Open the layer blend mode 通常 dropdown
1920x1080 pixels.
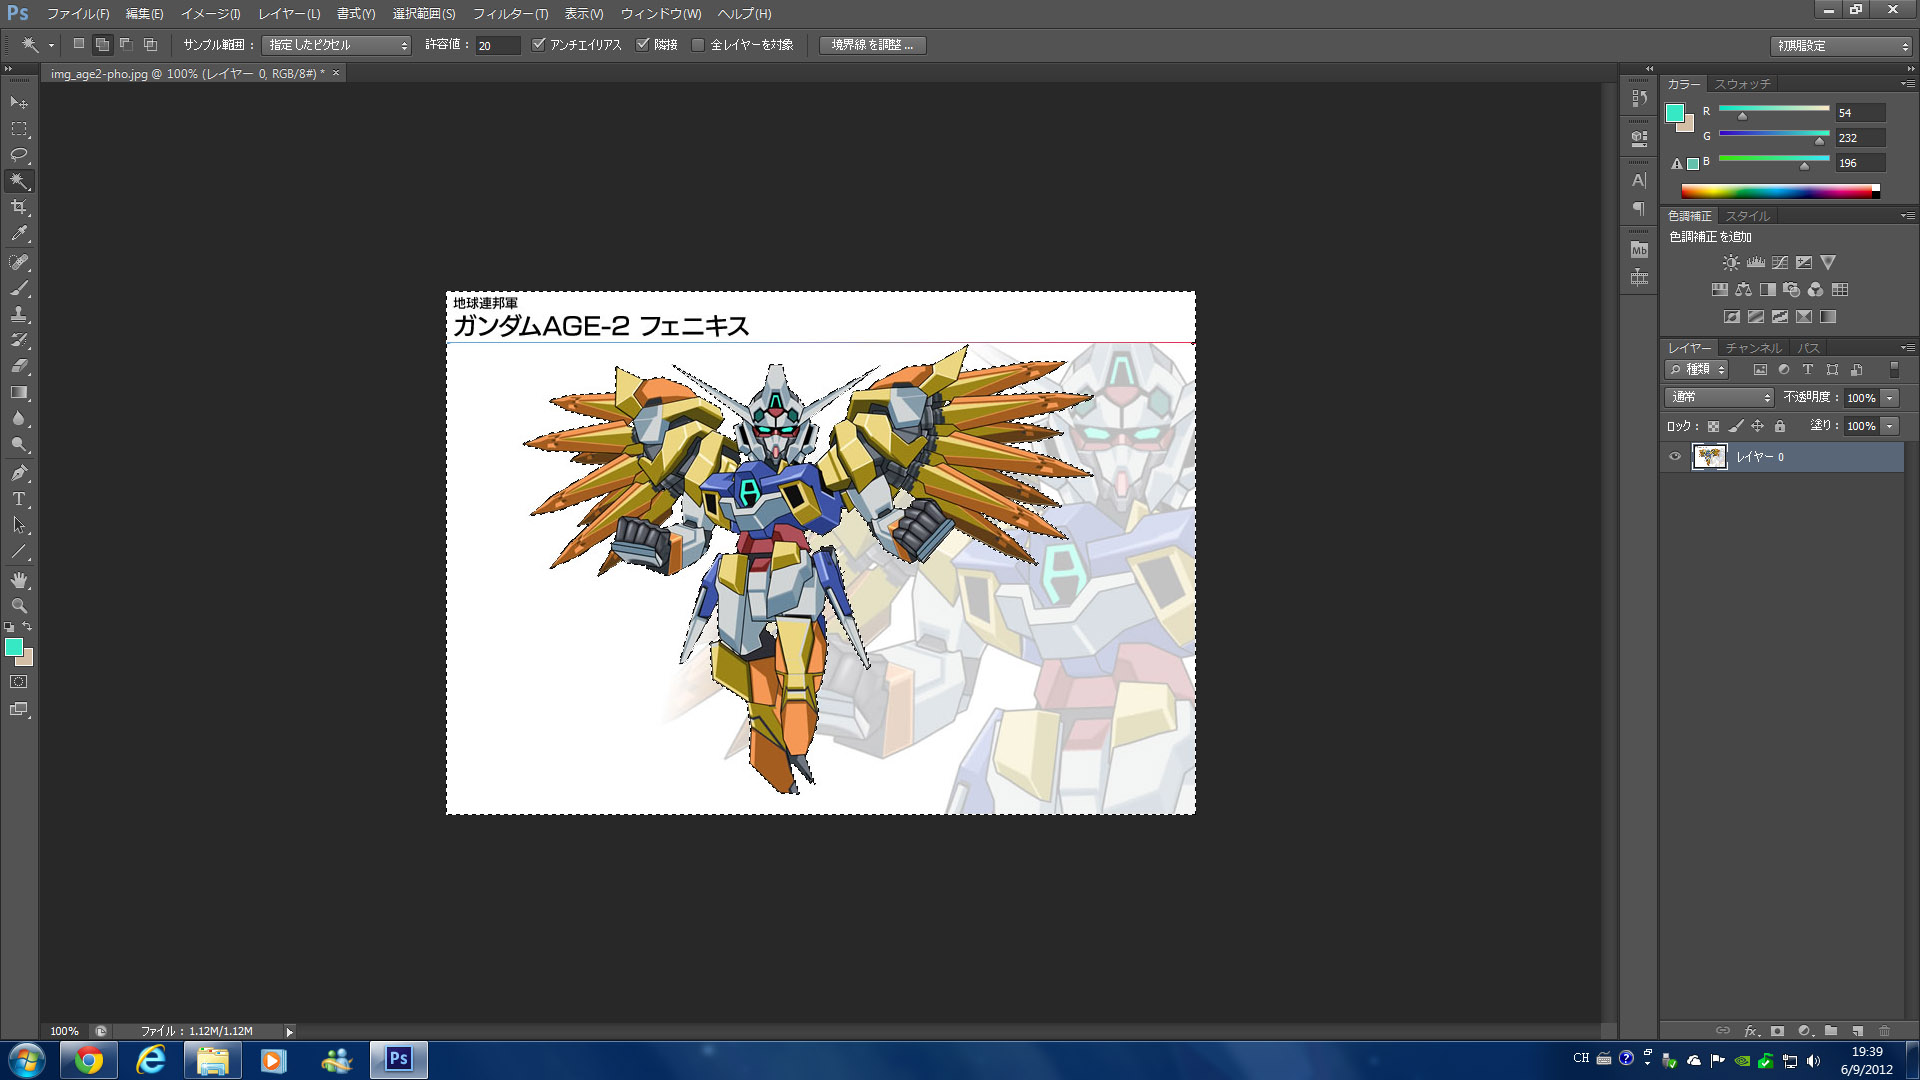pyautogui.click(x=1719, y=397)
